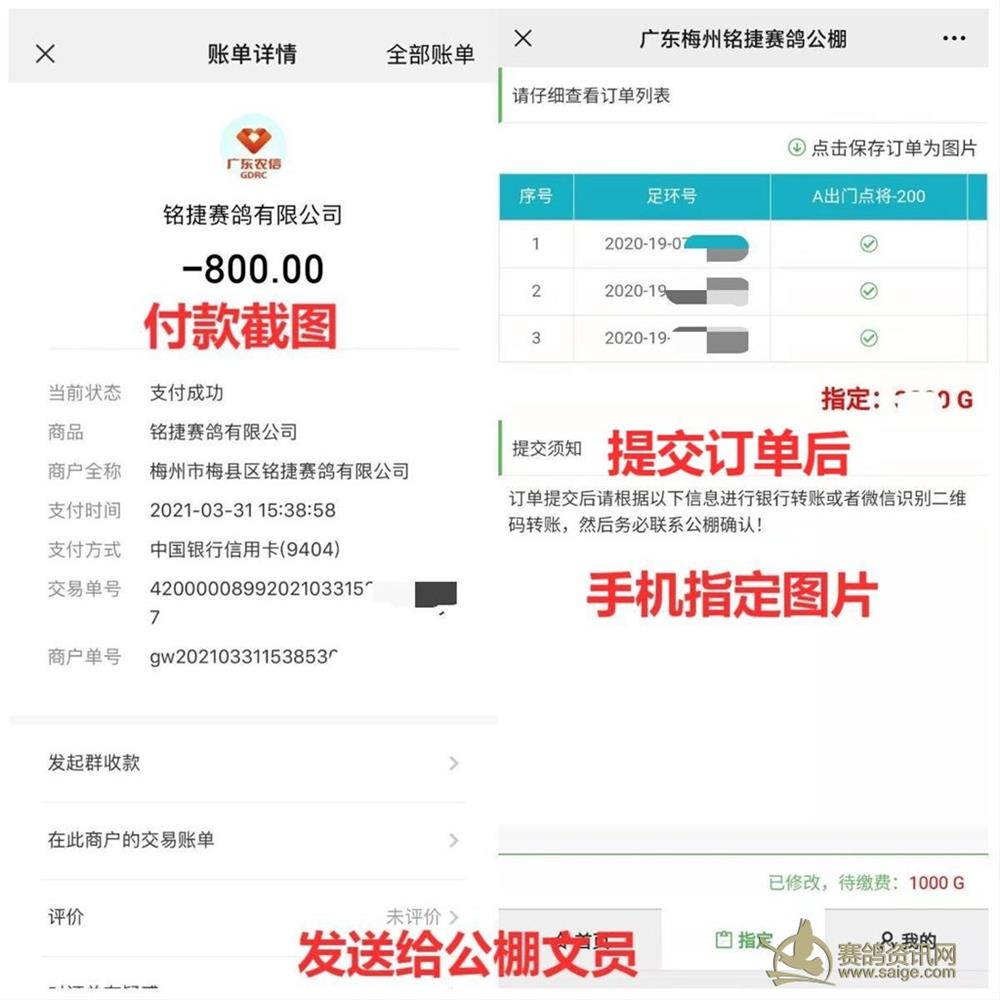Close the 账单详情 bill detail page

pos(45,54)
